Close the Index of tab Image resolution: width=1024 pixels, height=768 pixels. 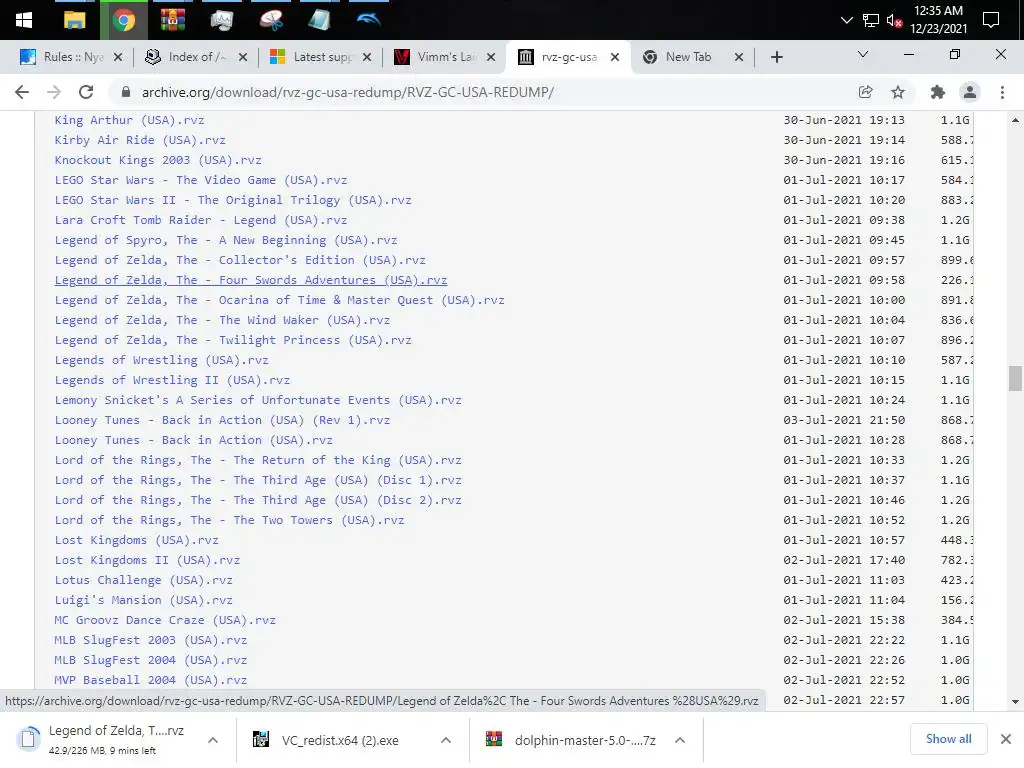coord(242,57)
